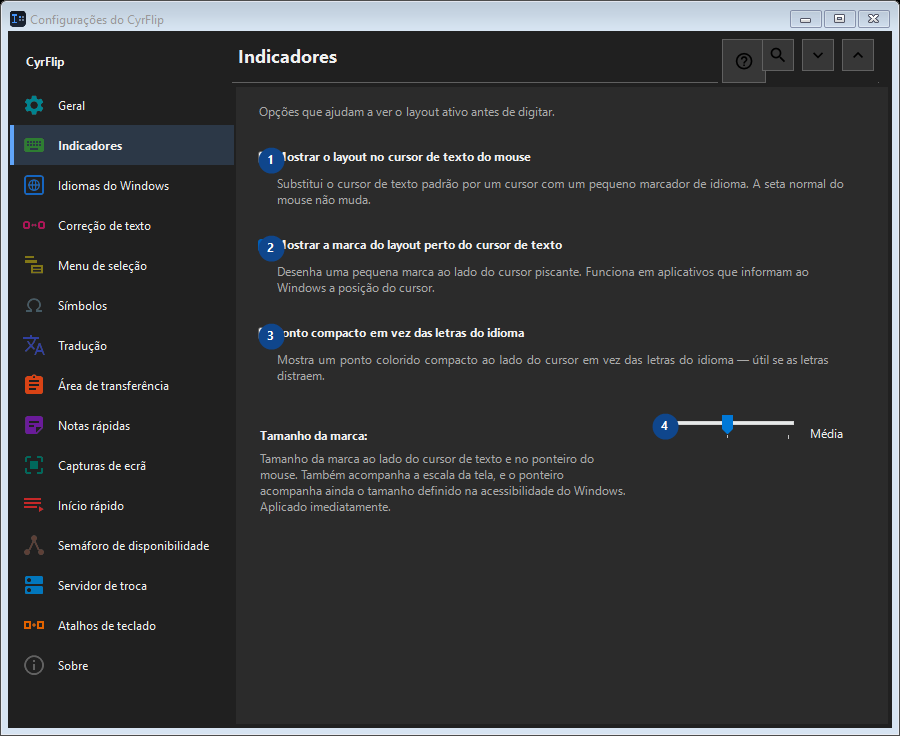Click the Indicadores page heading
Image resolution: width=900 pixels, height=736 pixels.
pyautogui.click(x=288, y=57)
